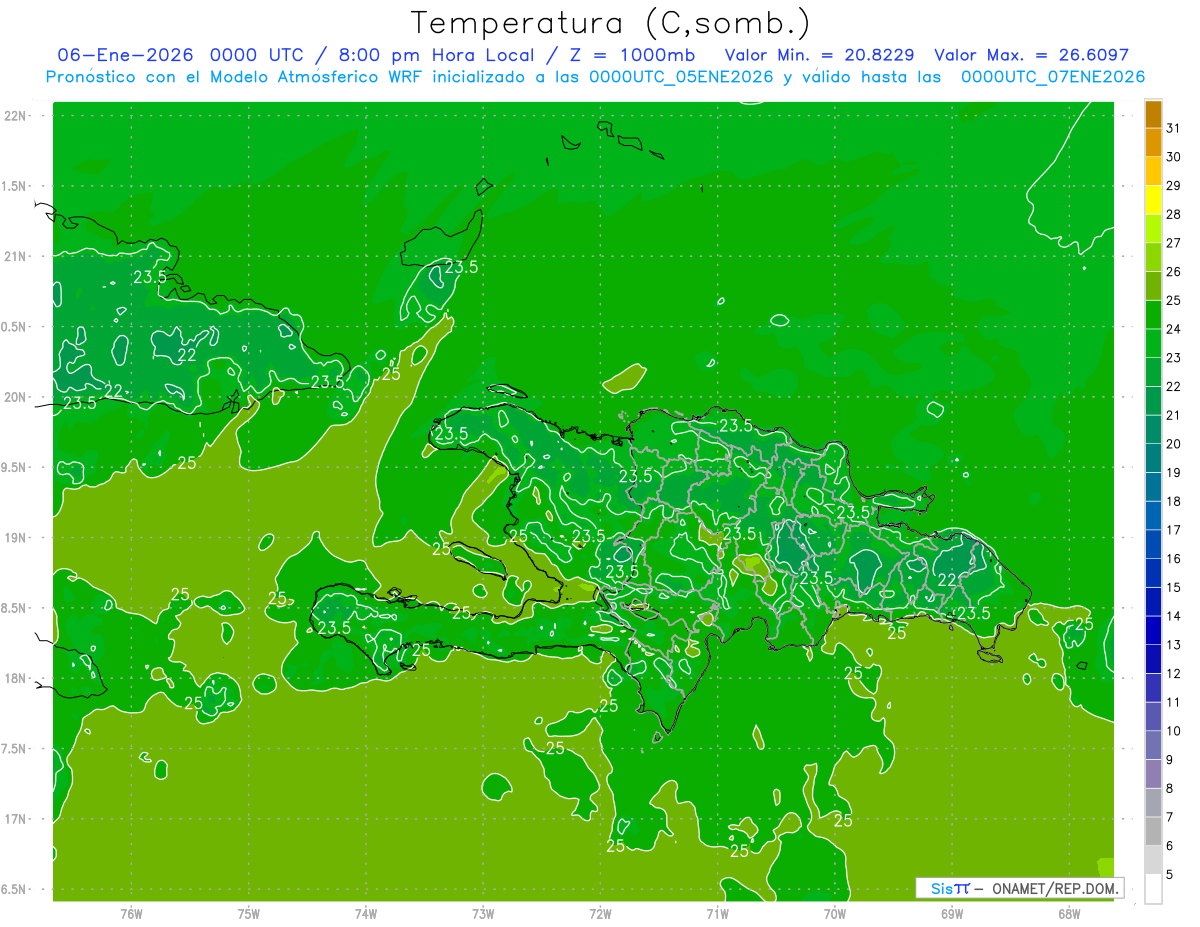
Task: Pick the color bar segment between 22 and 23
Action: 1153,372
